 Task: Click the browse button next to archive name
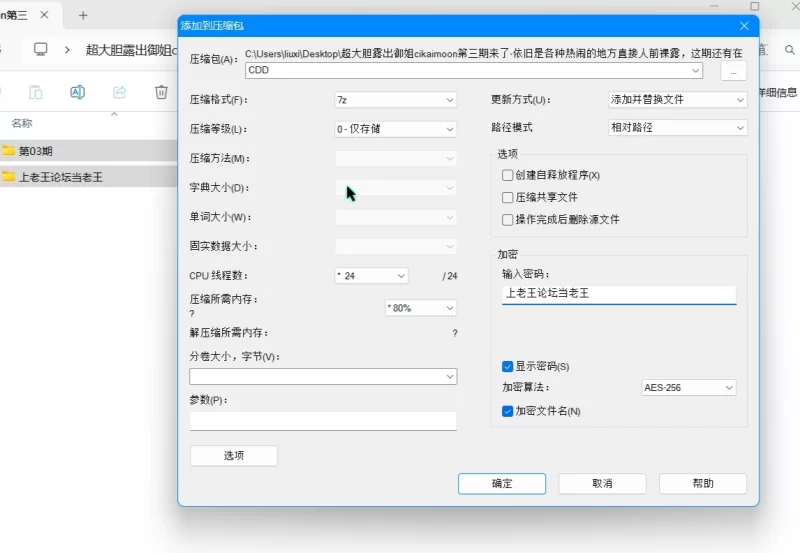733,71
